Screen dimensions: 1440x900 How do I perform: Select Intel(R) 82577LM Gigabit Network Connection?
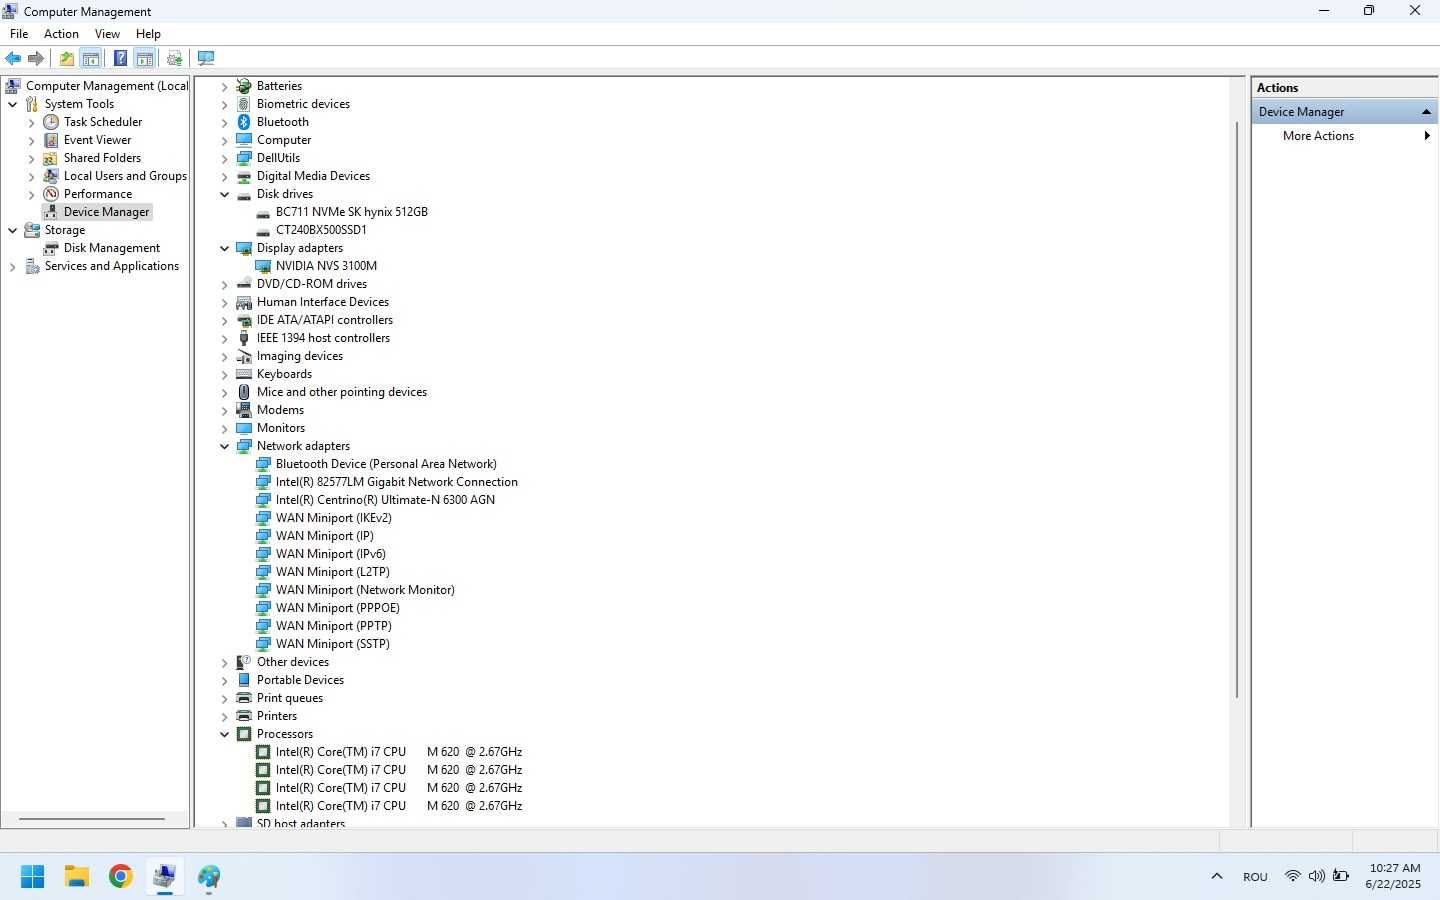tap(396, 482)
